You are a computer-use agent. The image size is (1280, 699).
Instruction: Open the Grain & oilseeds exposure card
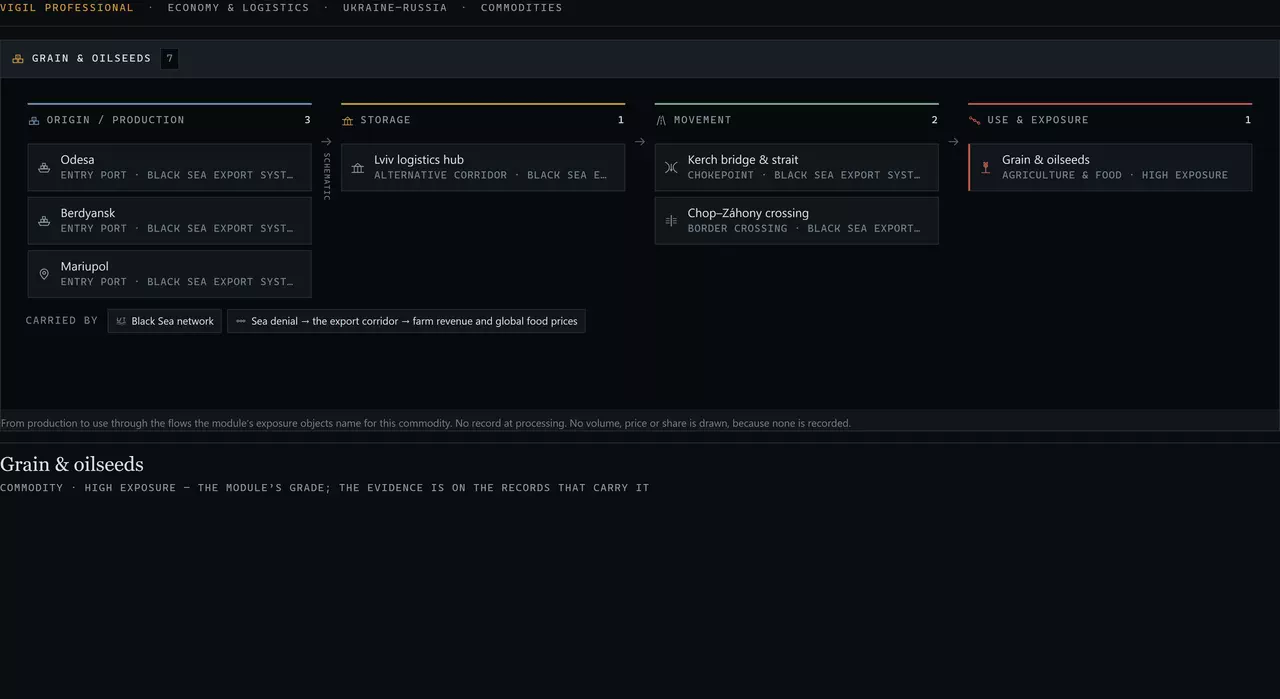pos(1110,167)
